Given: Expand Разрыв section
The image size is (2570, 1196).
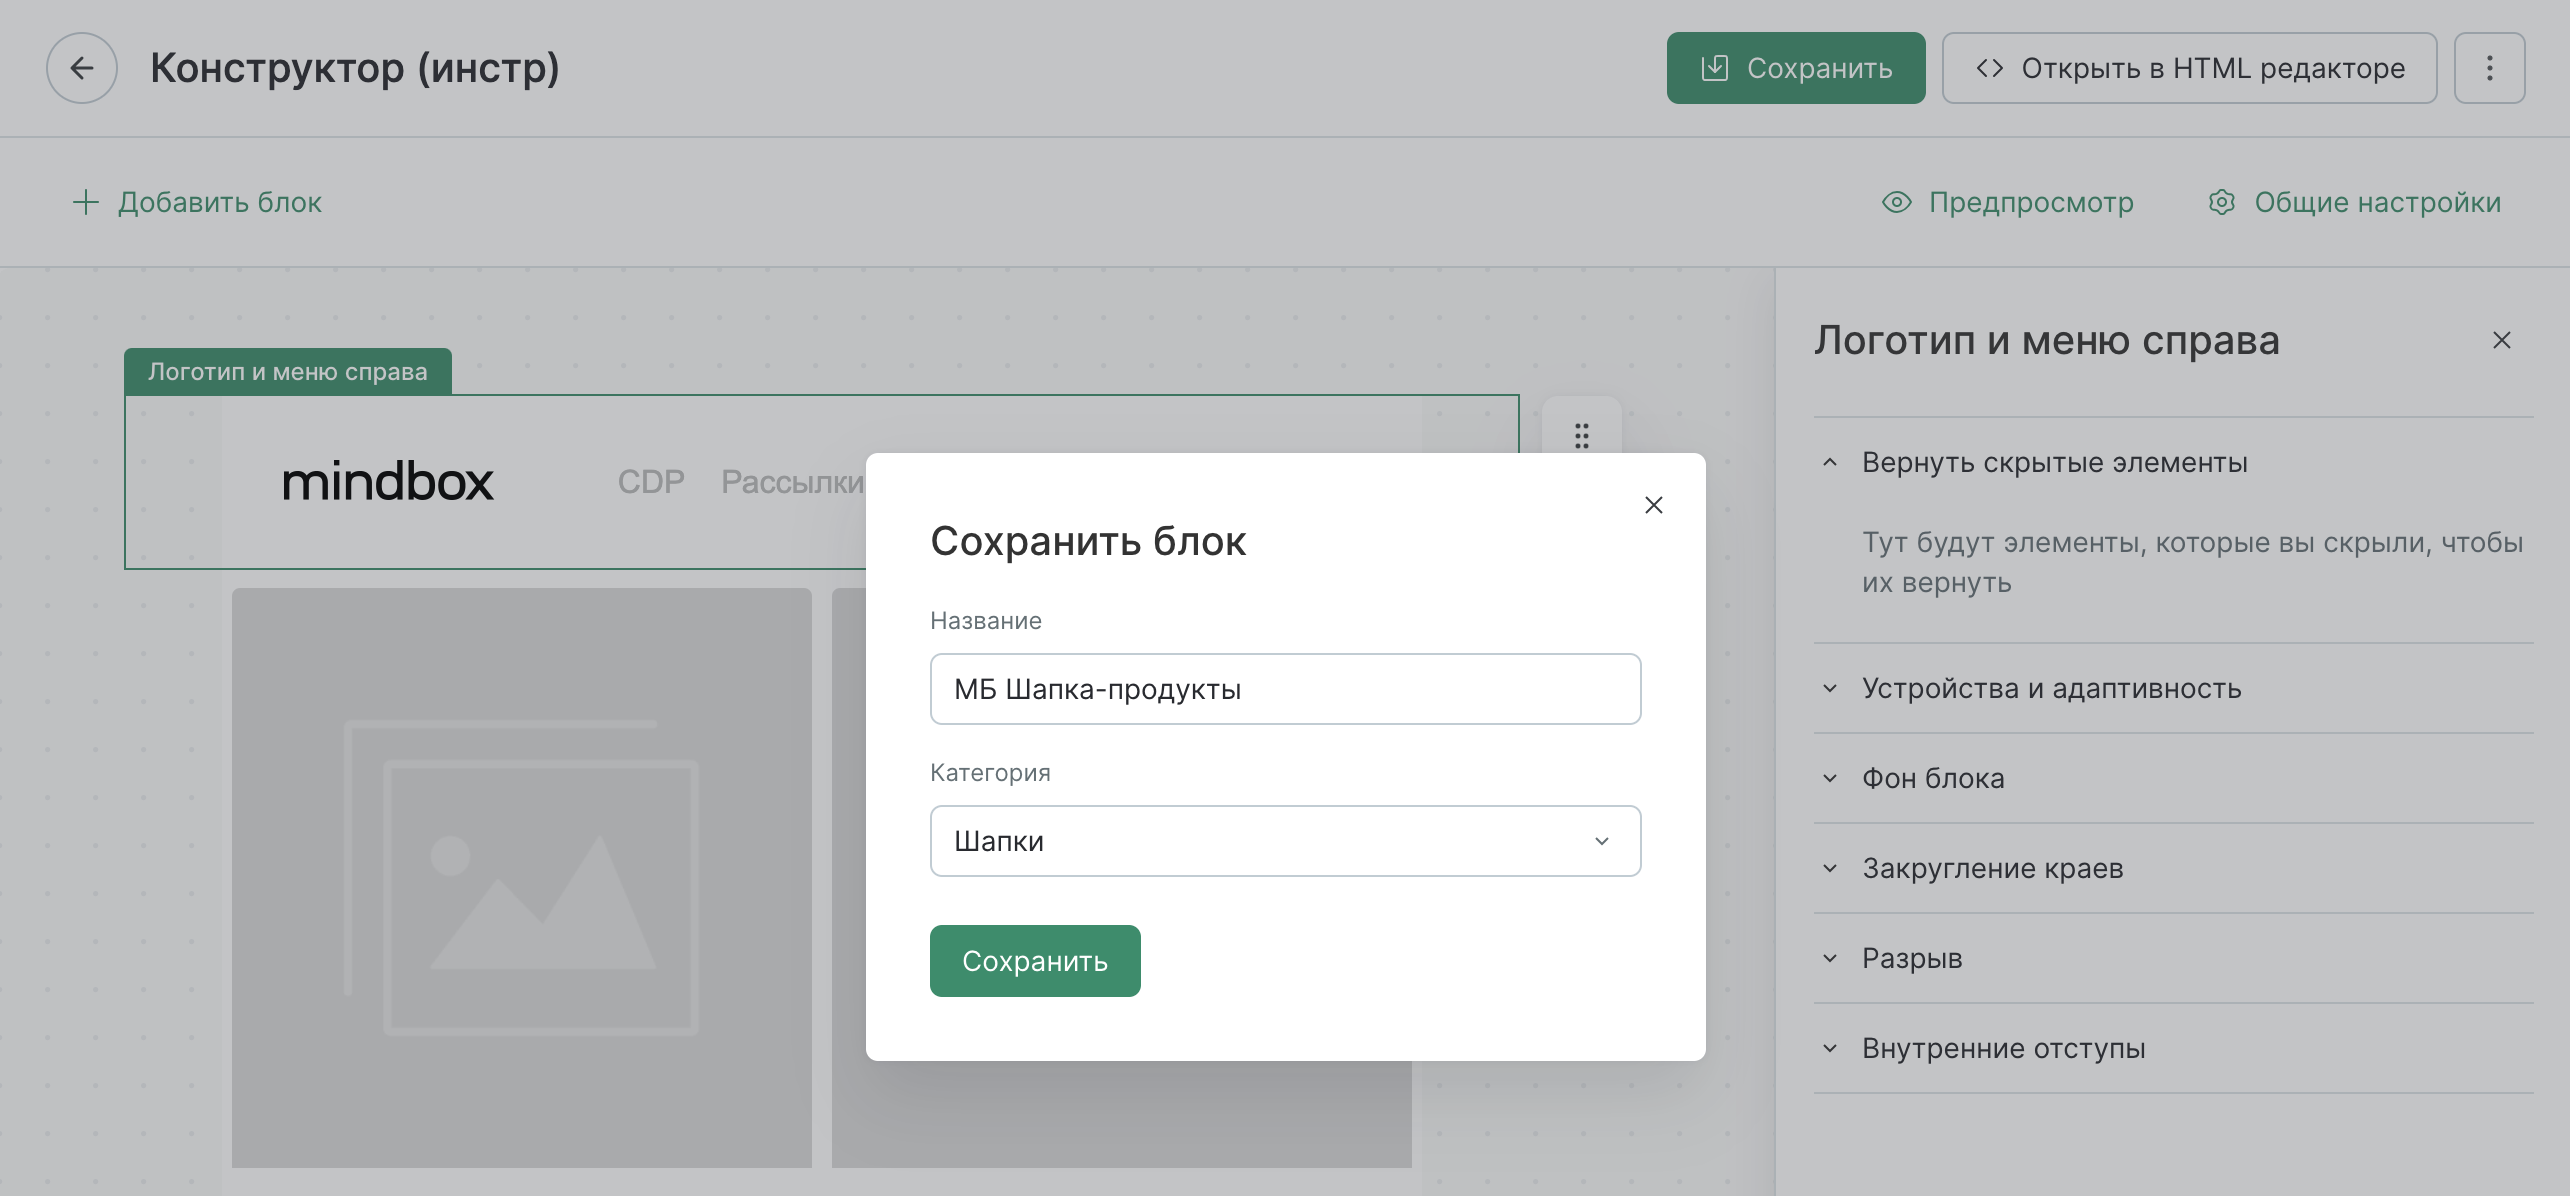Looking at the screenshot, I should tap(2174, 959).
